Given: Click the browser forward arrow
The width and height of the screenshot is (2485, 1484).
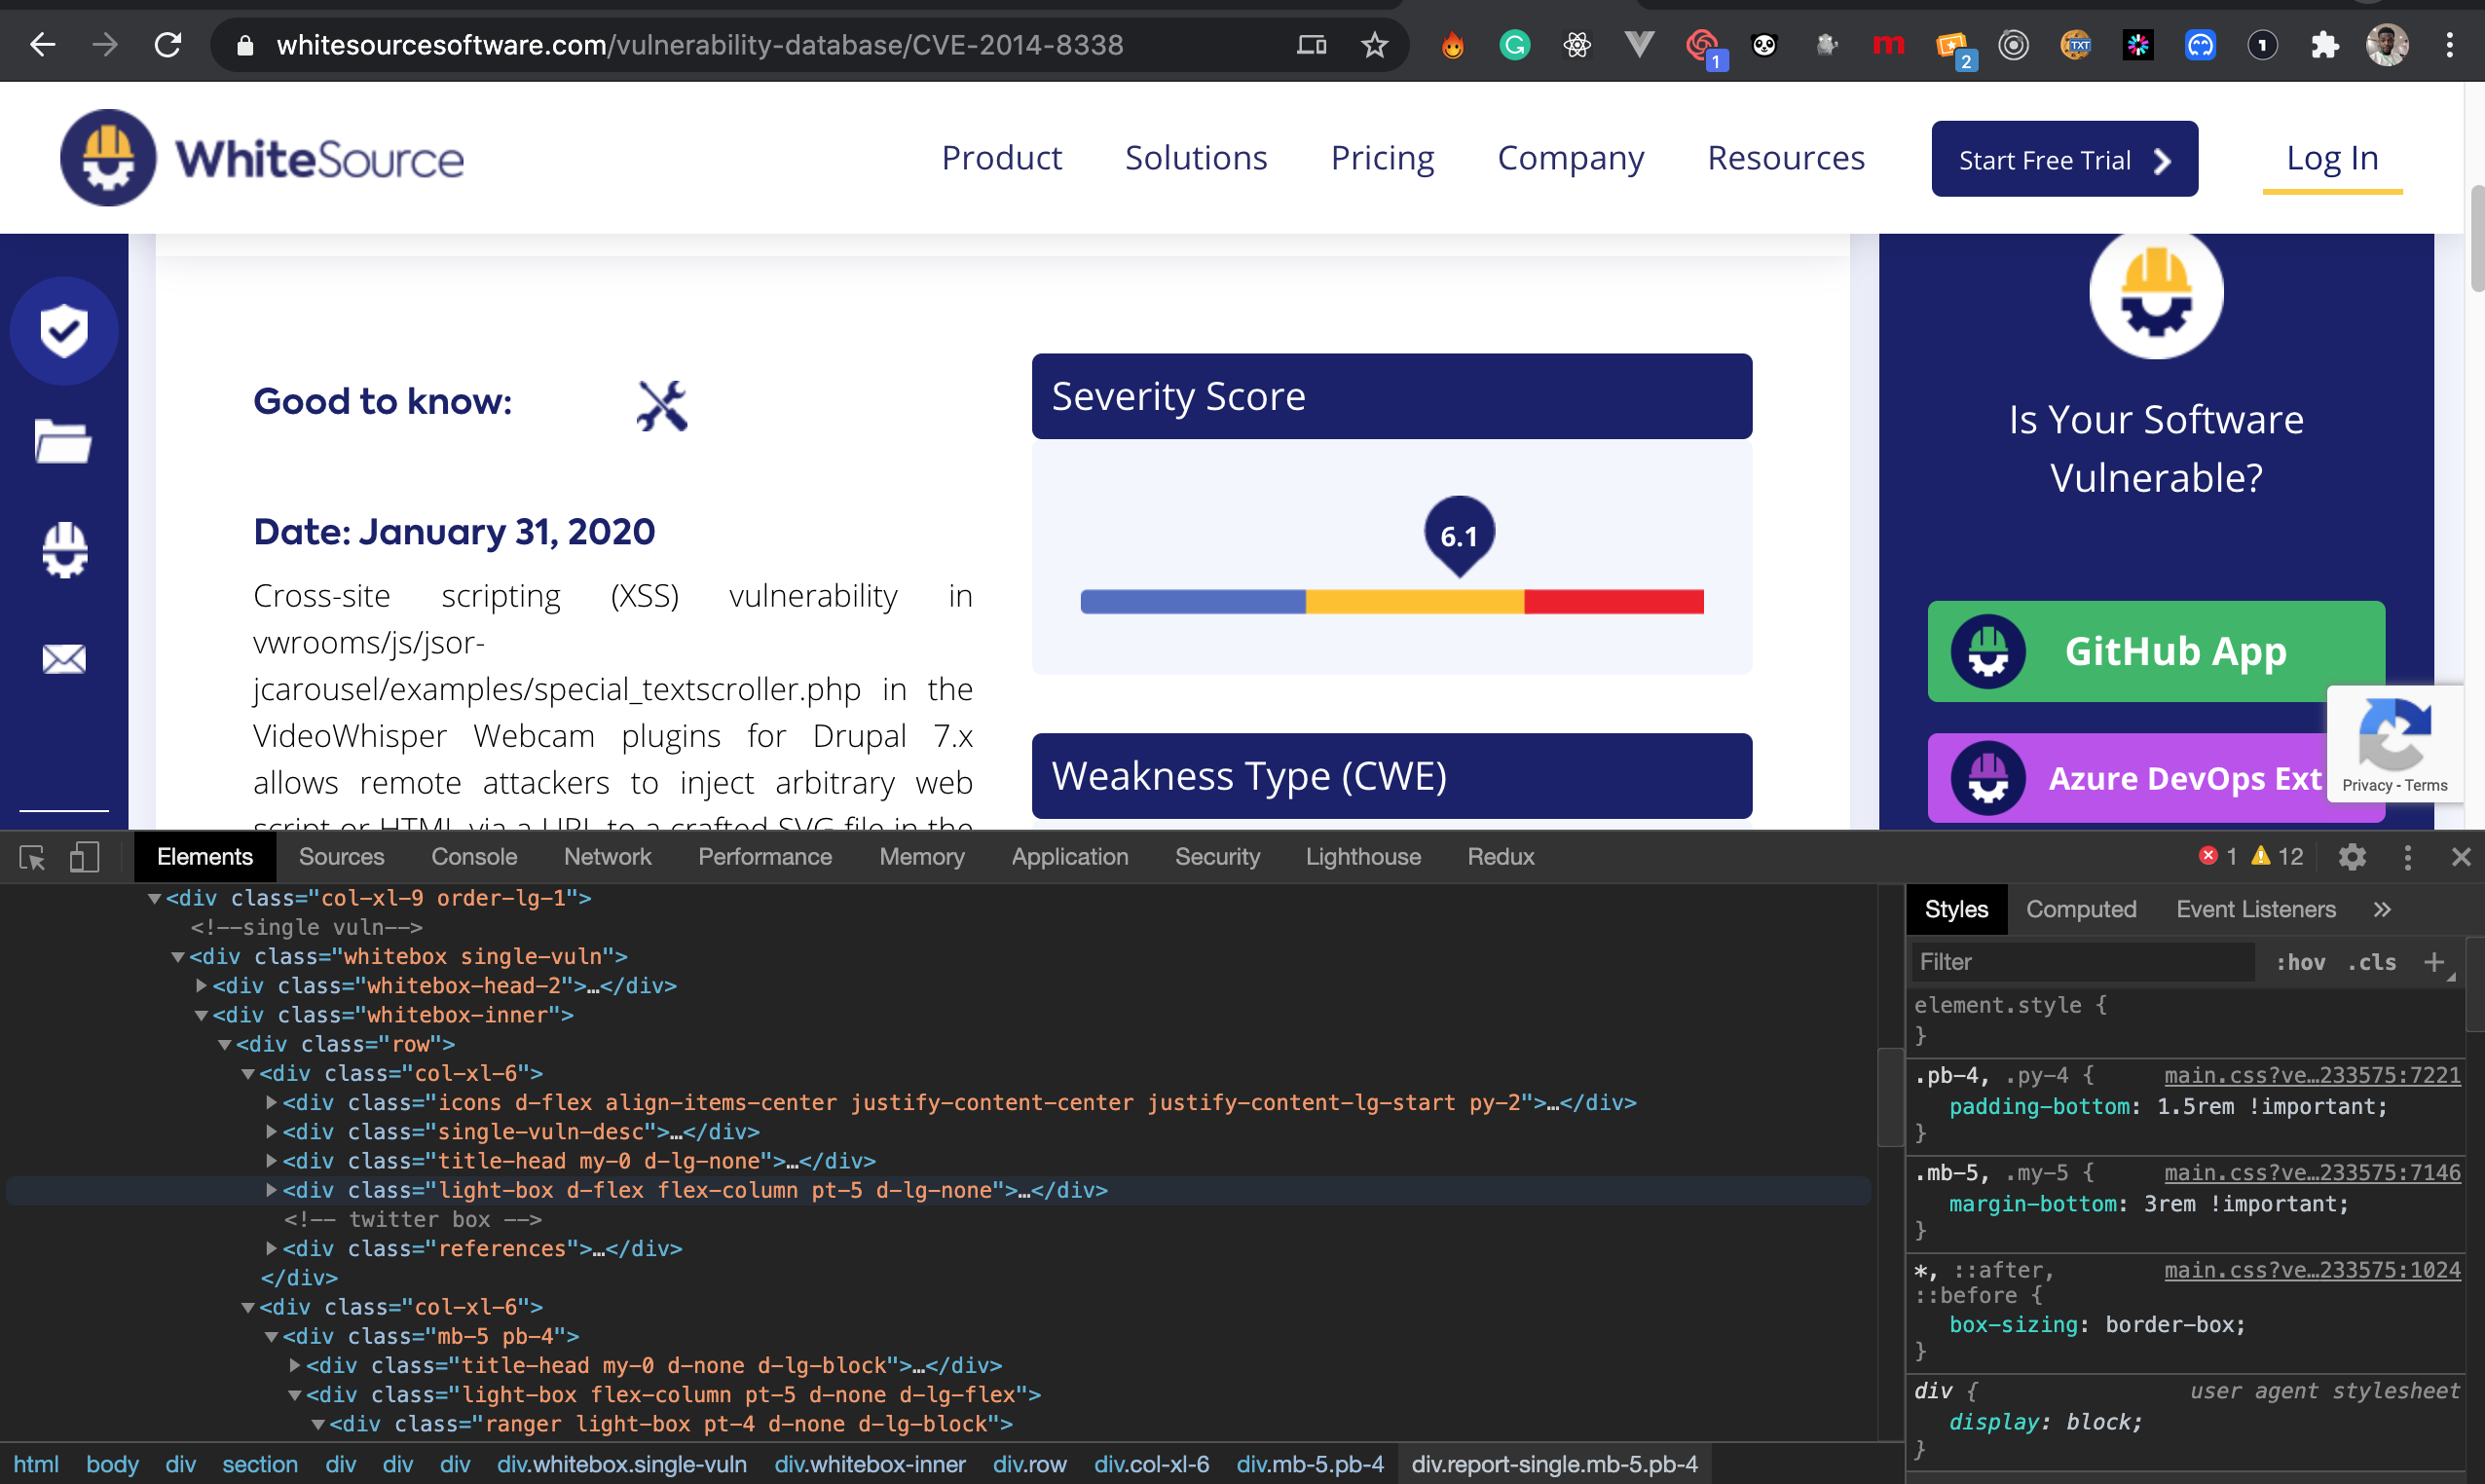Looking at the screenshot, I should (x=105, y=45).
